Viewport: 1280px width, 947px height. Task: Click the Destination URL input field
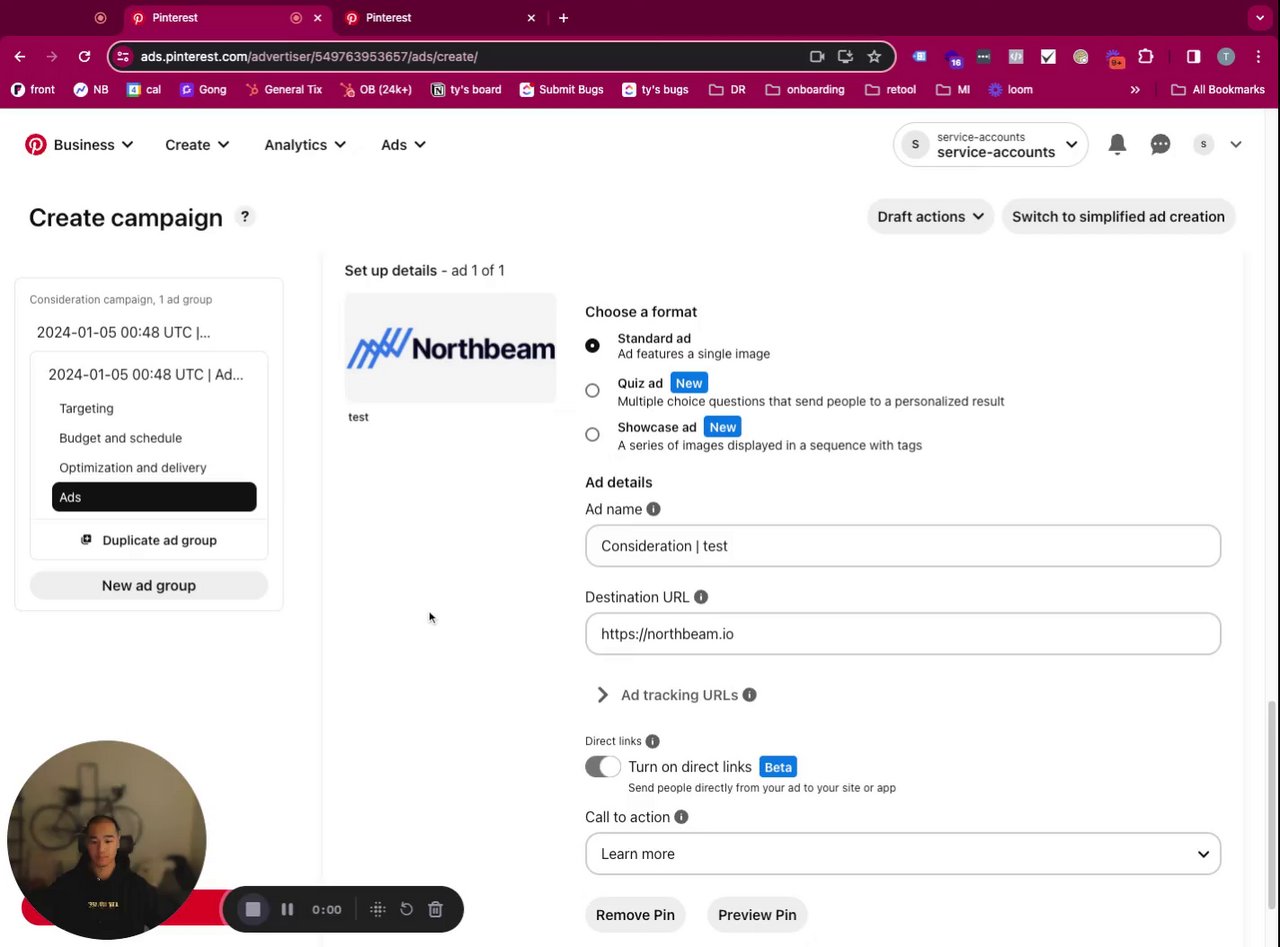[903, 634]
